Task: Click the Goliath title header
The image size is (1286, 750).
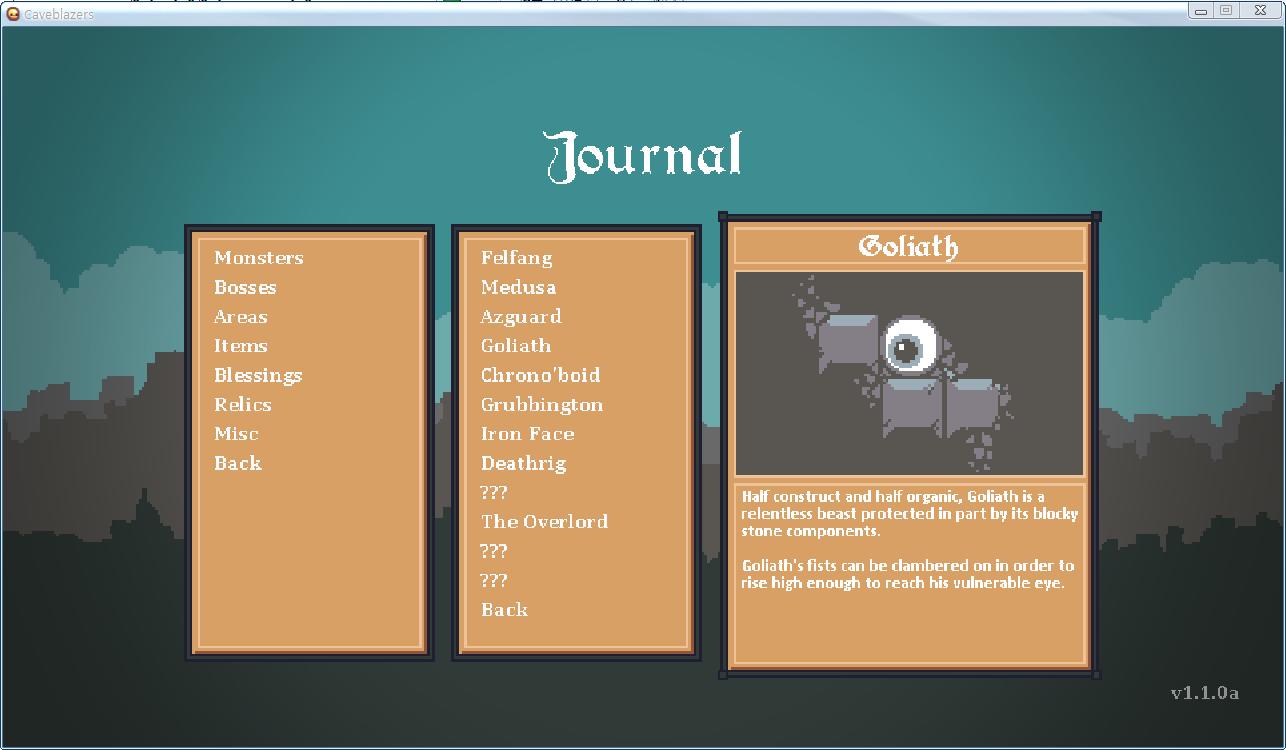Action: click(909, 246)
